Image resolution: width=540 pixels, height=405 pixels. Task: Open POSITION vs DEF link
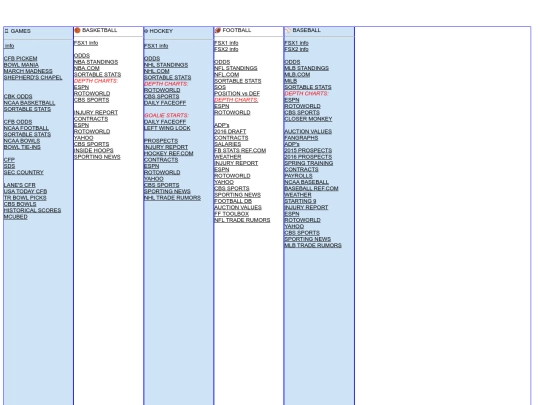click(237, 93)
